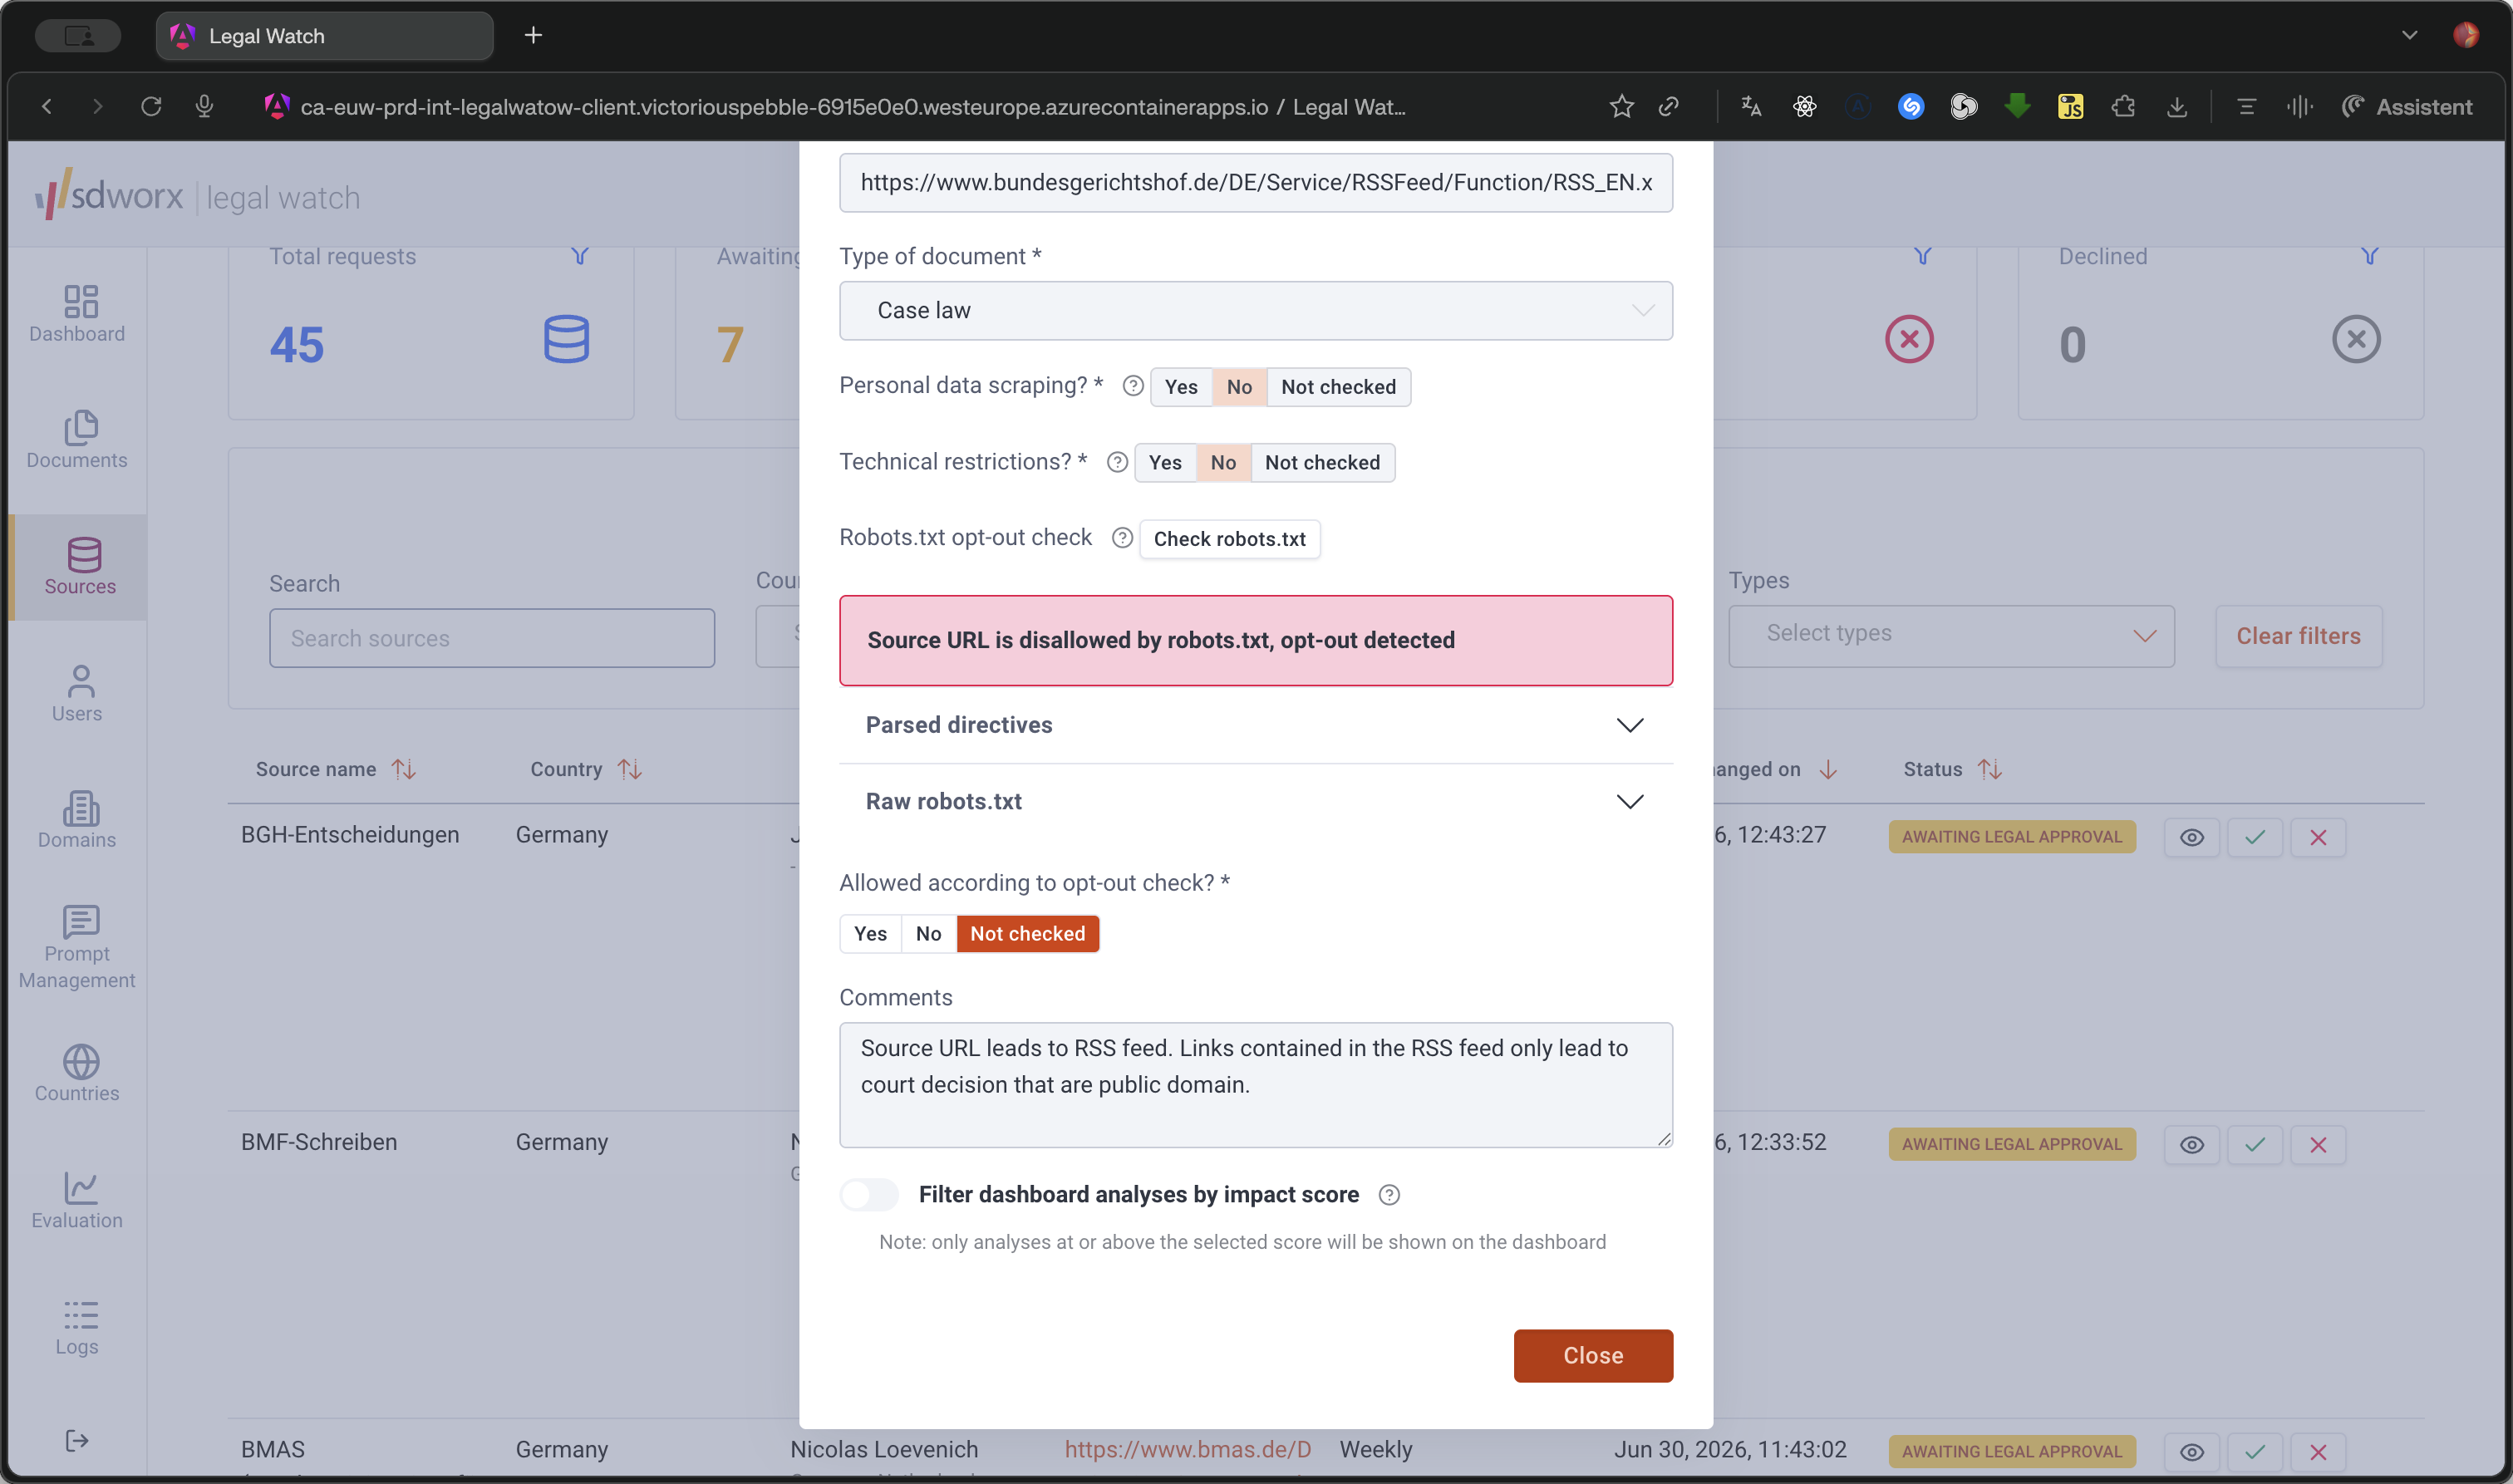Open the Type of document dropdown

[1255, 311]
